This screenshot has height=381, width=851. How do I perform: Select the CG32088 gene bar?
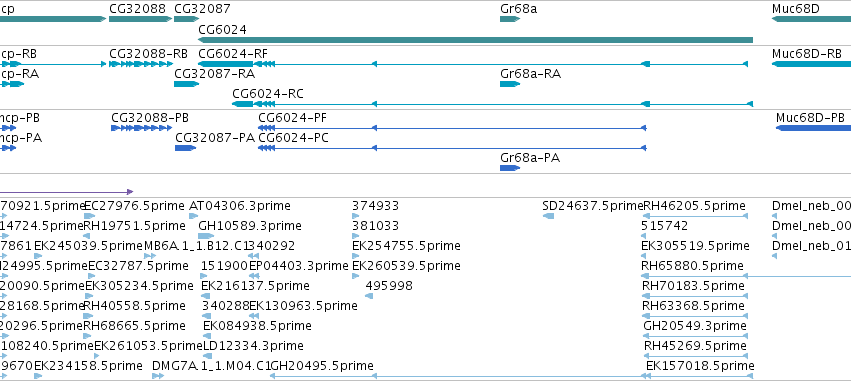pos(141,19)
